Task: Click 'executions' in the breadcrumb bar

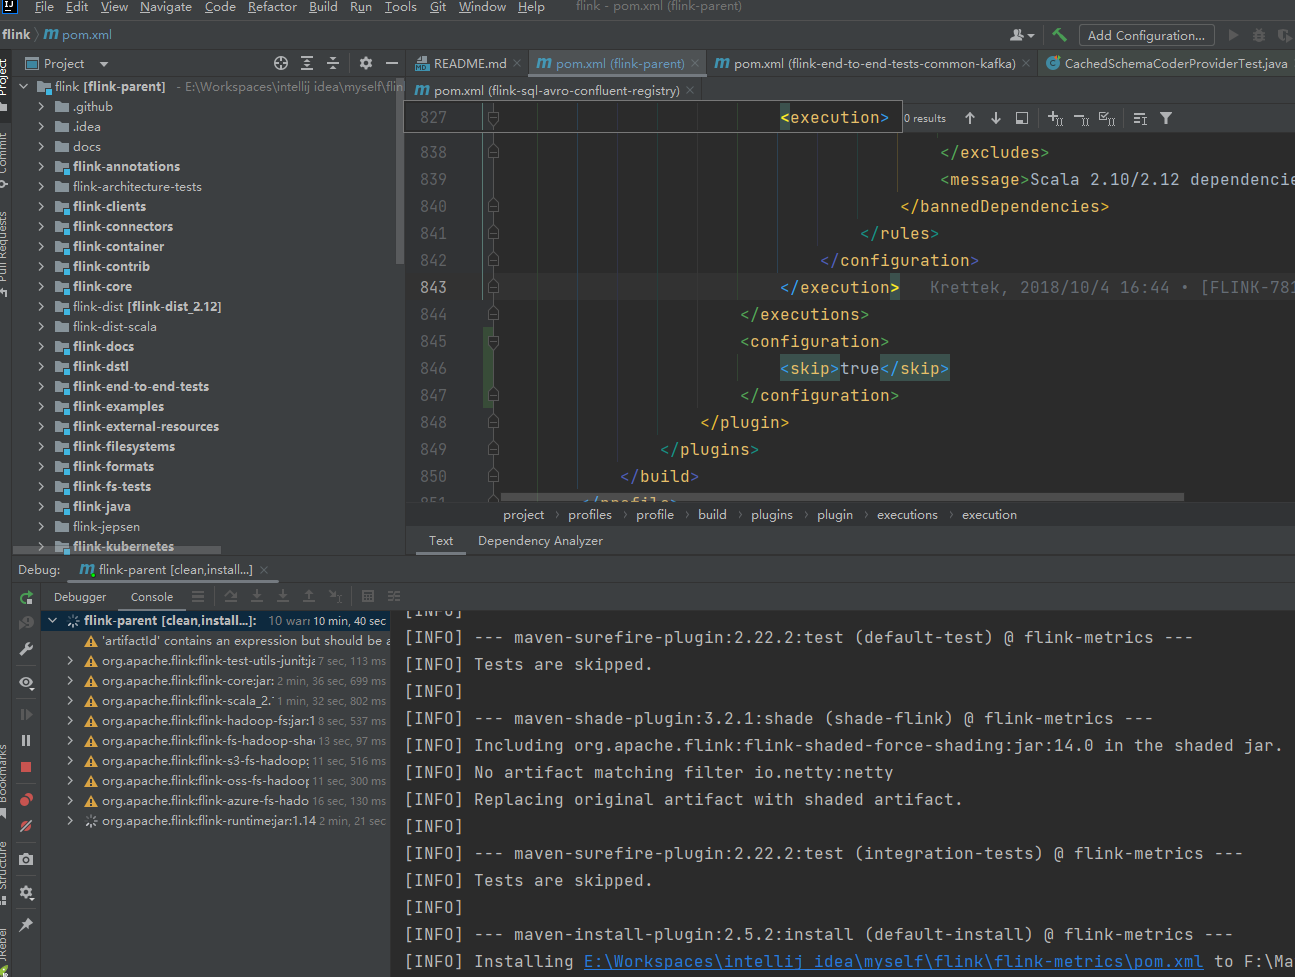Action: tap(907, 515)
